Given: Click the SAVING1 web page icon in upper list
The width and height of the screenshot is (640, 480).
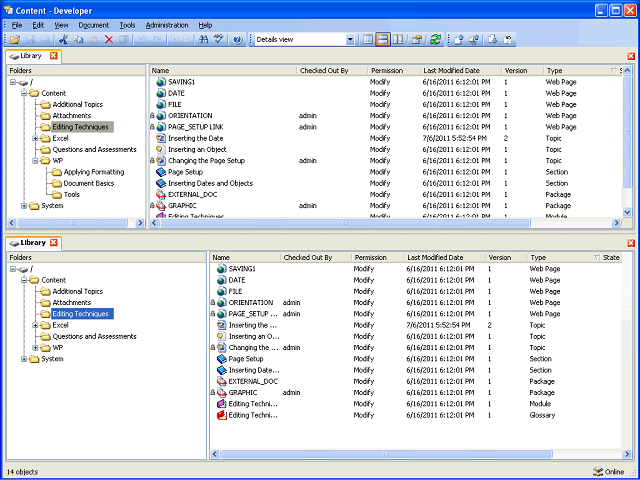Looking at the screenshot, I should [x=161, y=82].
